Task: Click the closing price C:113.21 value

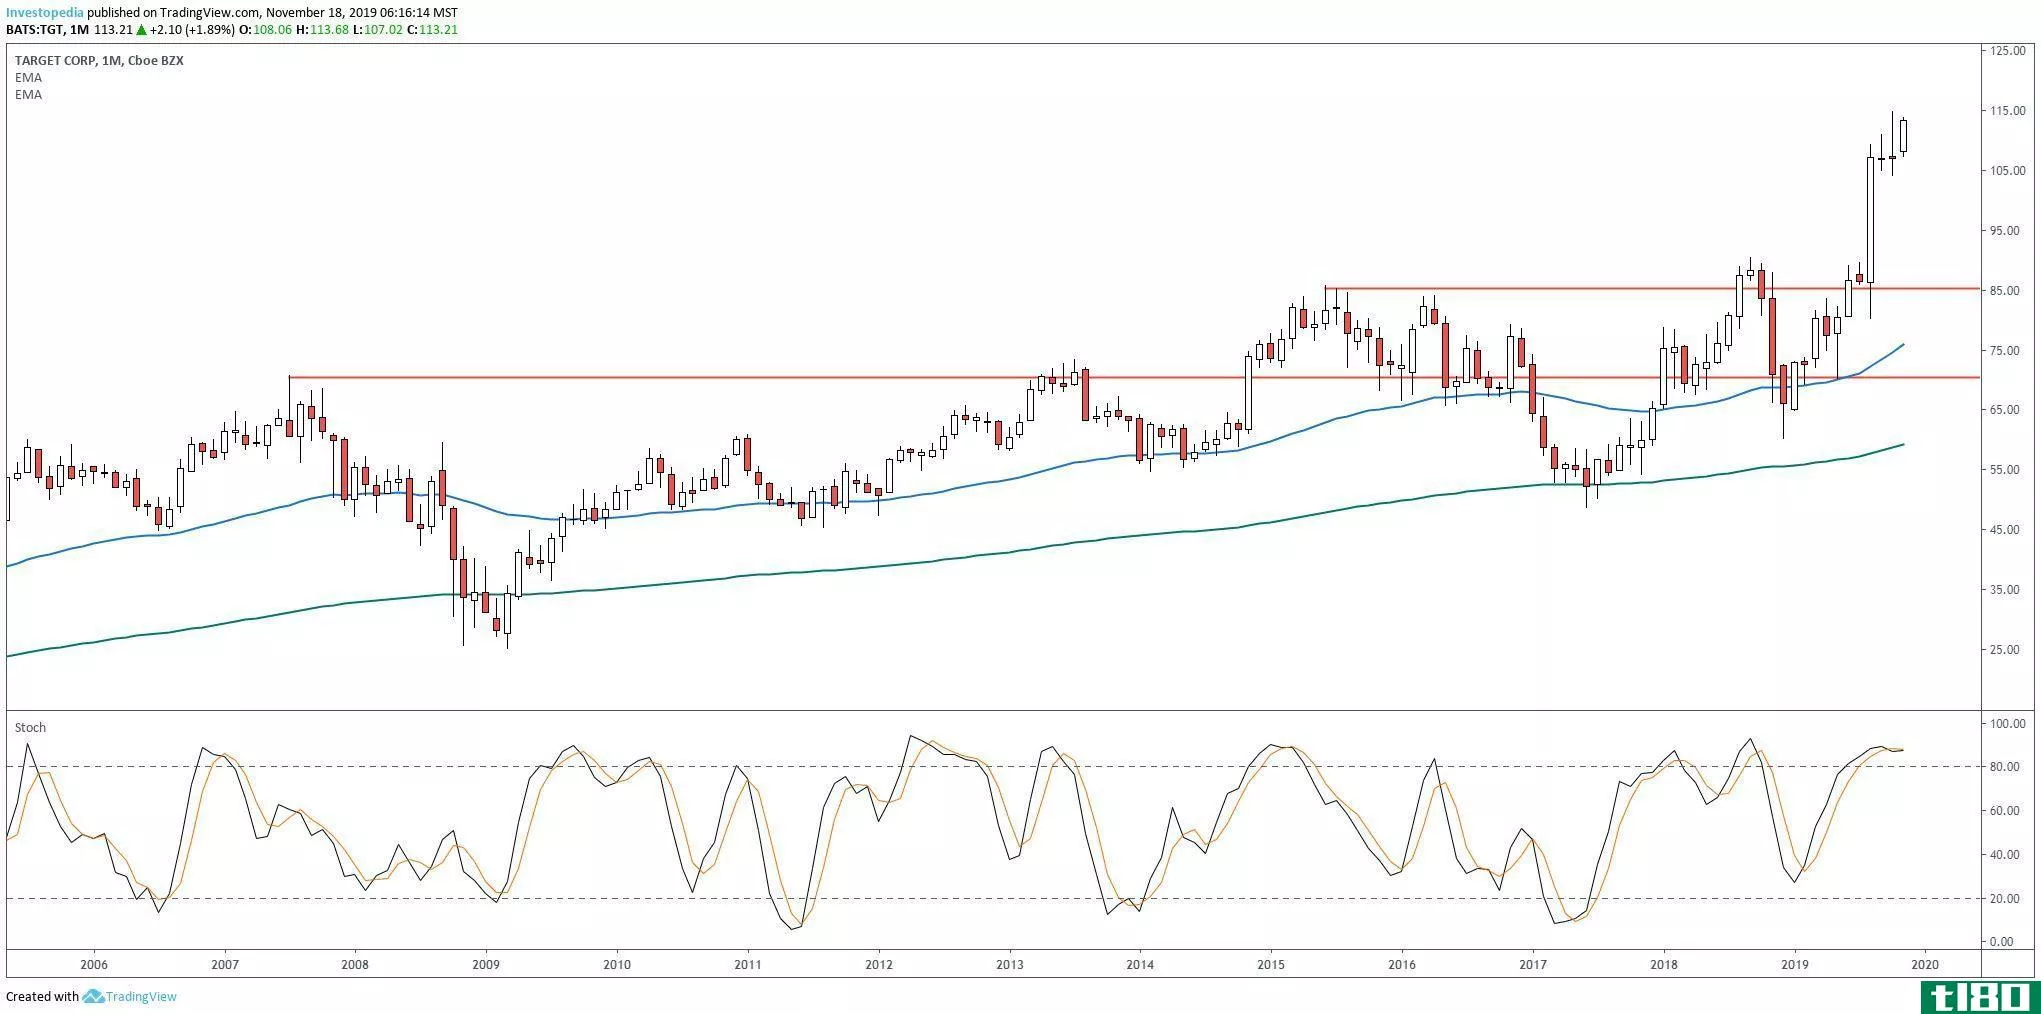Action: pos(434,29)
